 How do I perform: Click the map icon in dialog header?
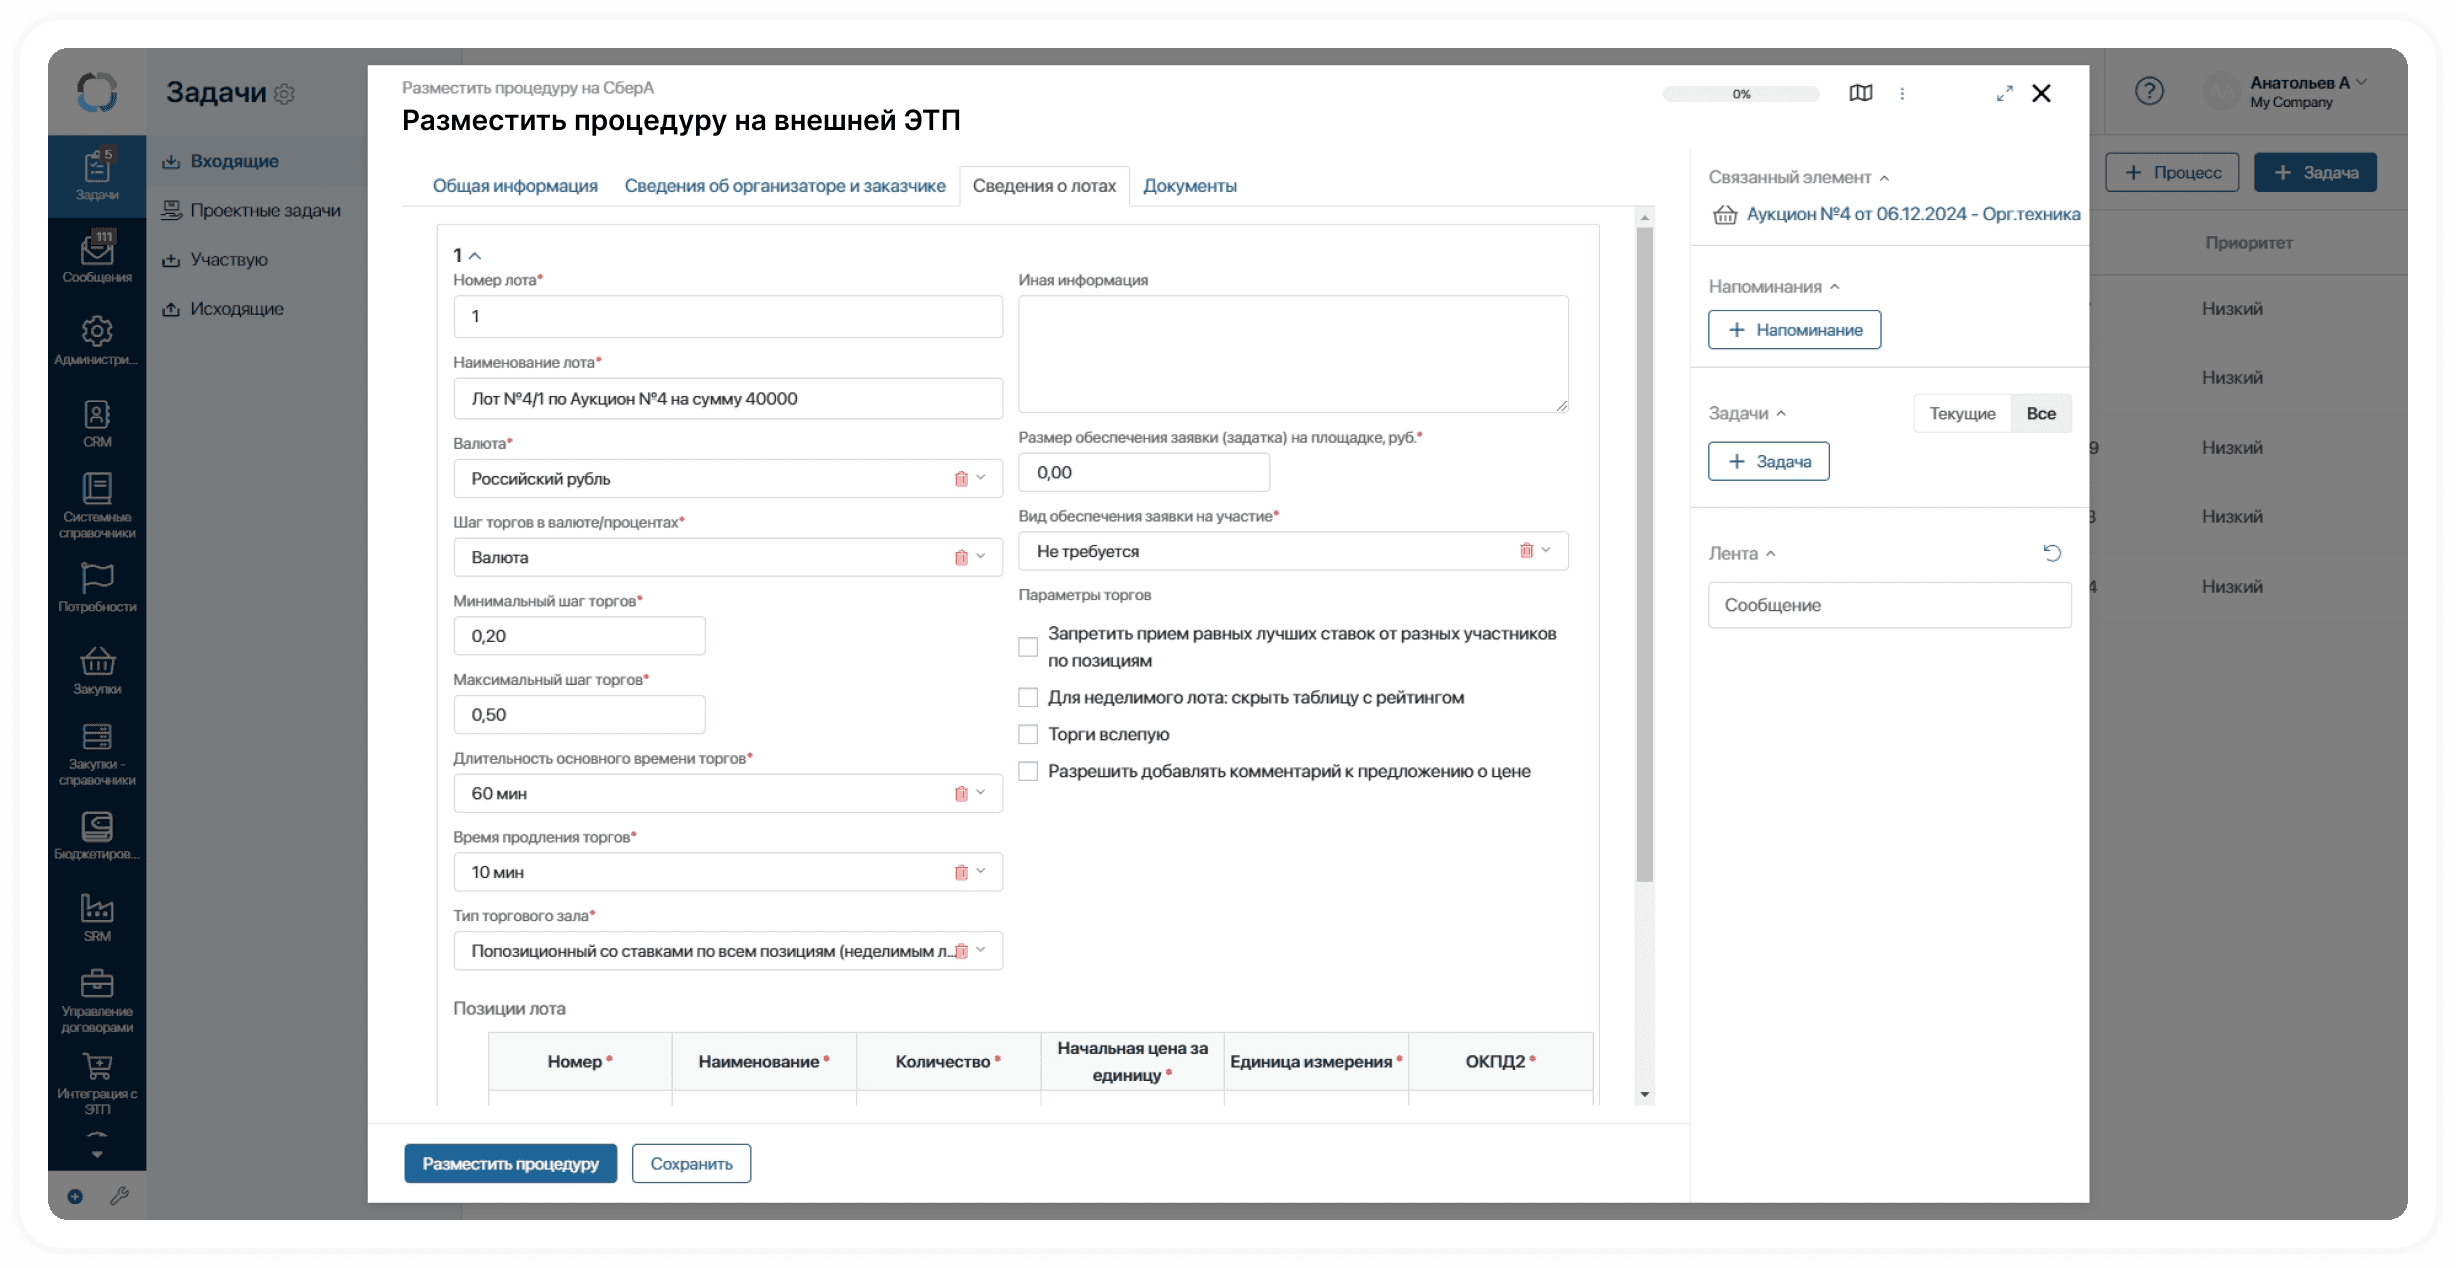tap(1860, 93)
